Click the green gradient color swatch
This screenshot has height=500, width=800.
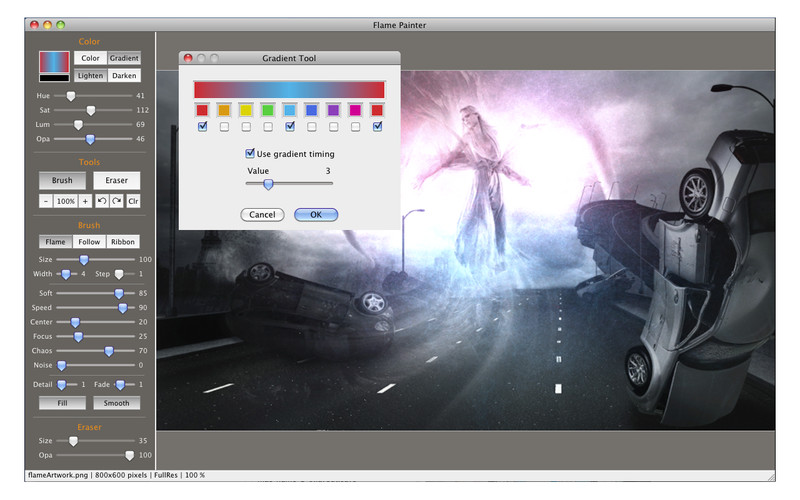pos(268,110)
